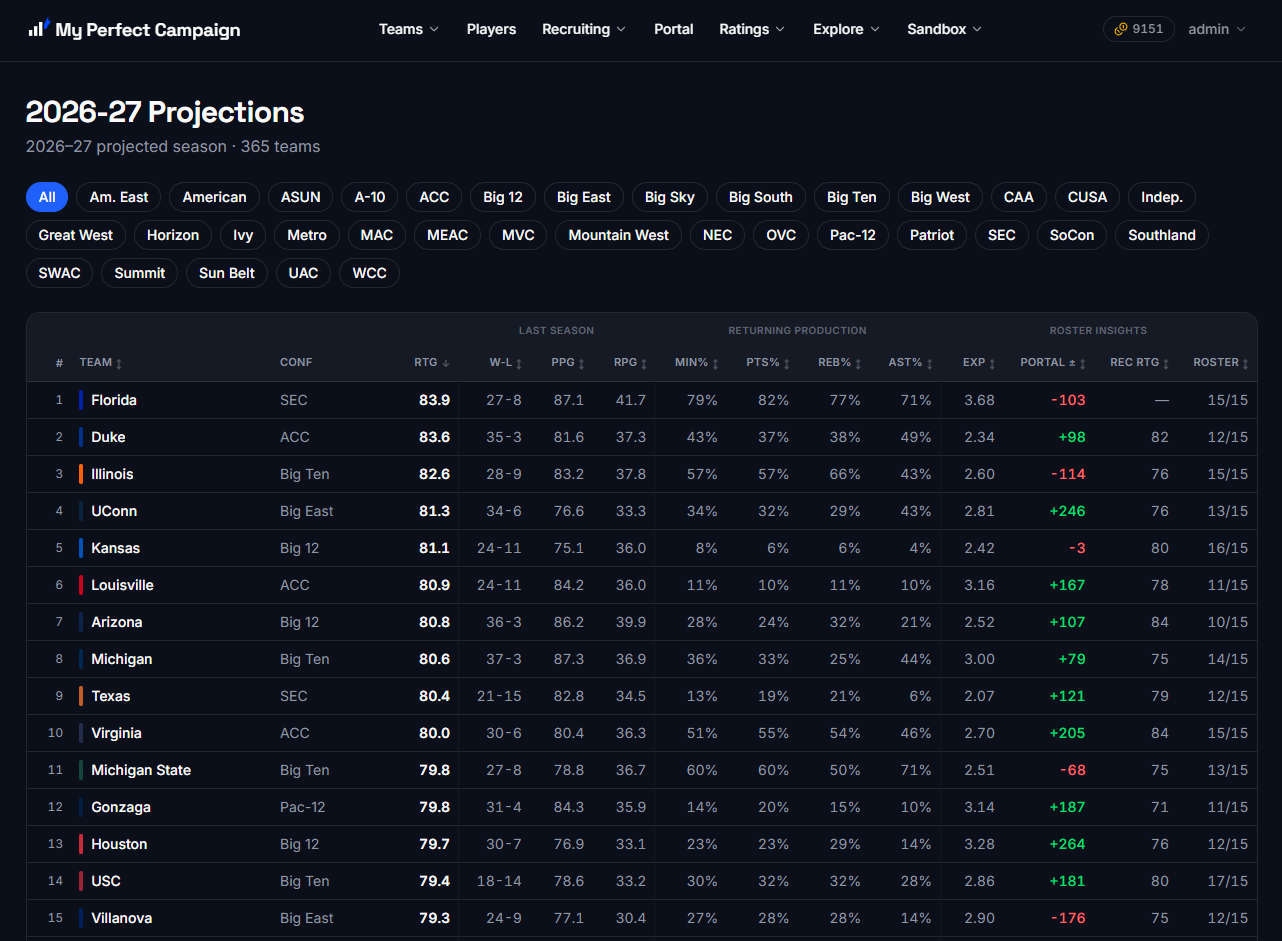Expand the Explore dropdown menu
The height and width of the screenshot is (941, 1282).
[847, 29]
